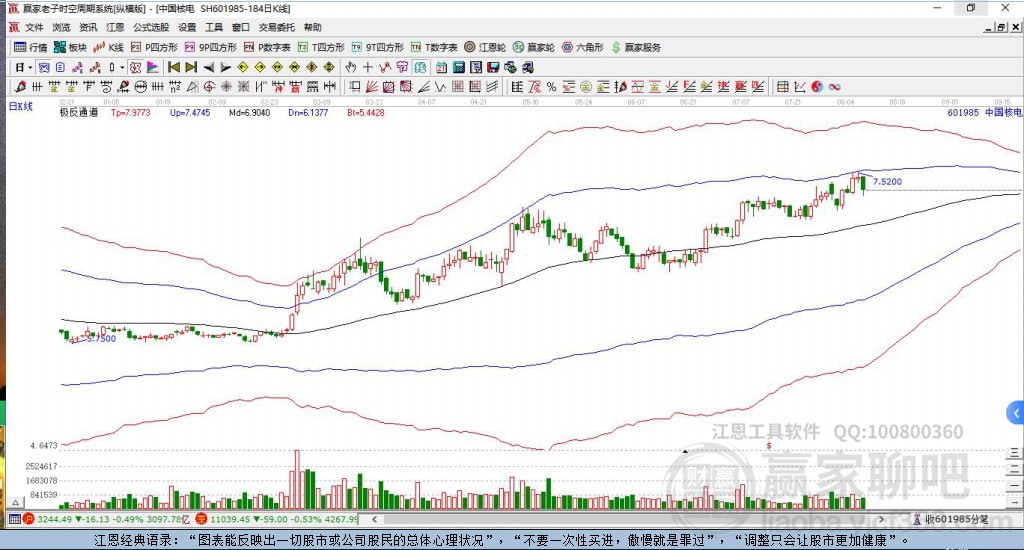Select the red pencil draw tool
Screen dimensions: 1024x550
pos(20,87)
